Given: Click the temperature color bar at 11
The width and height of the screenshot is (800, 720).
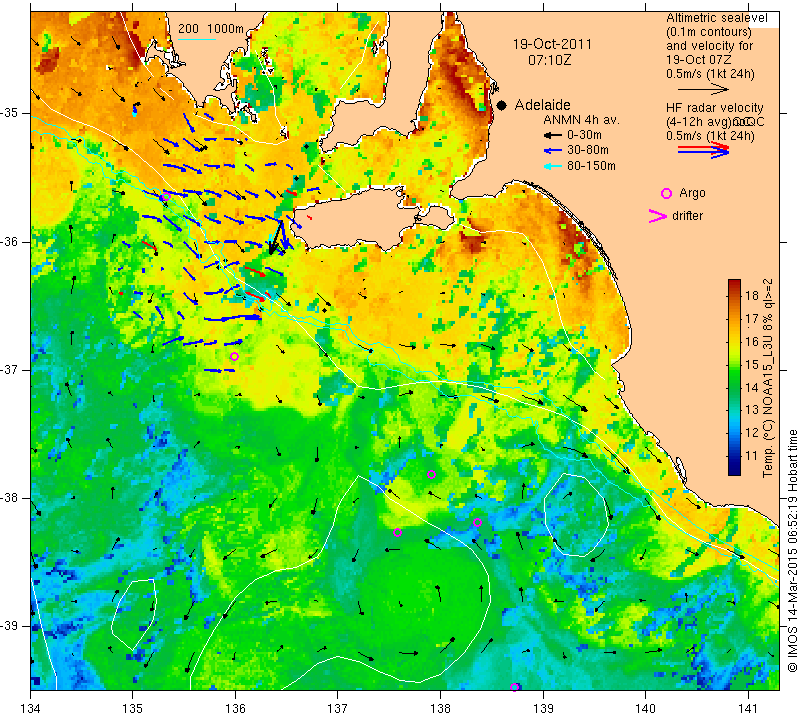Looking at the screenshot, I should (x=734, y=455).
